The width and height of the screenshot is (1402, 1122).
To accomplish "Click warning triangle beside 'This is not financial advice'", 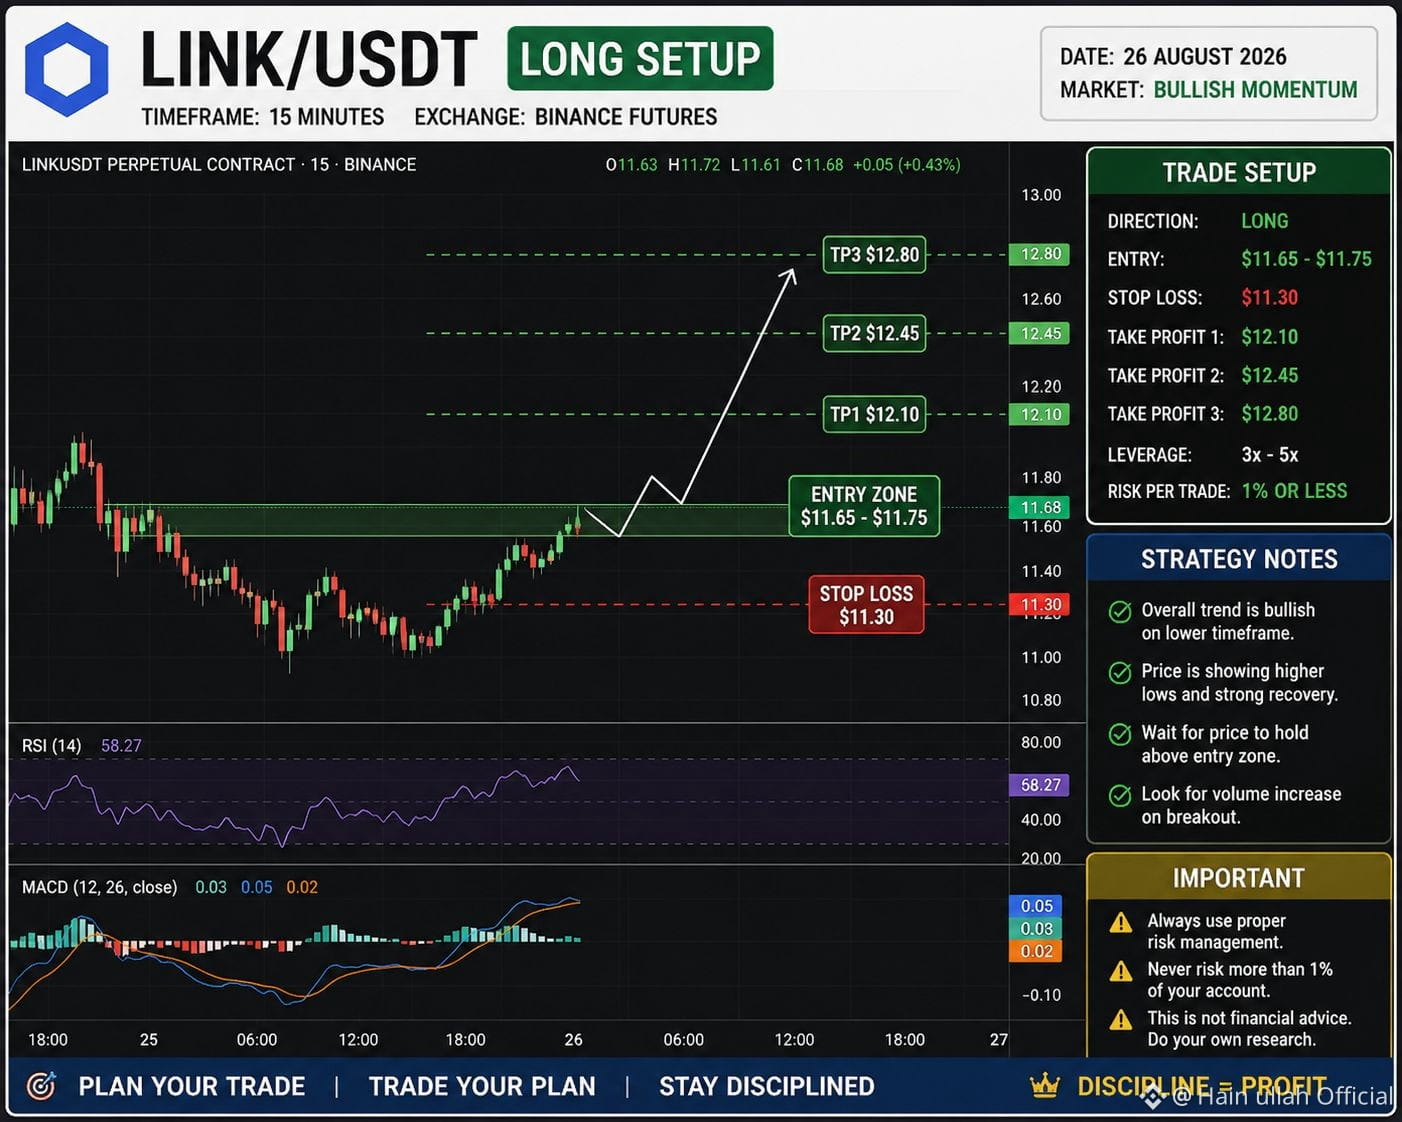I will (1121, 1020).
